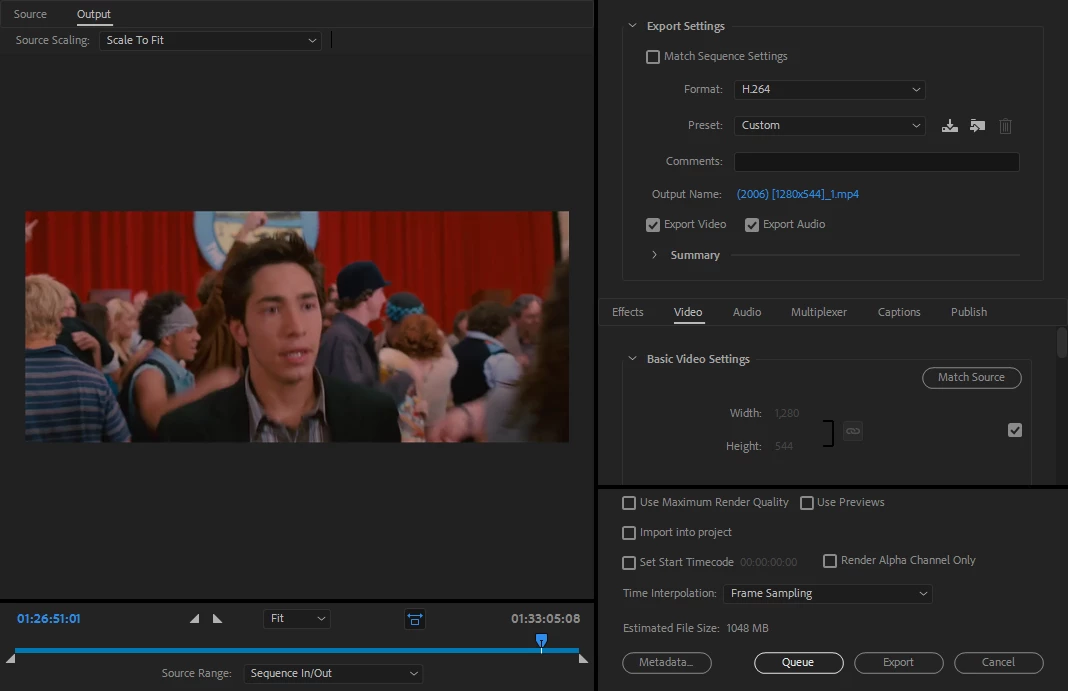Viewport: 1068px width, 691px height.
Task: Open the Source Scaling dropdown
Action: (x=210, y=40)
